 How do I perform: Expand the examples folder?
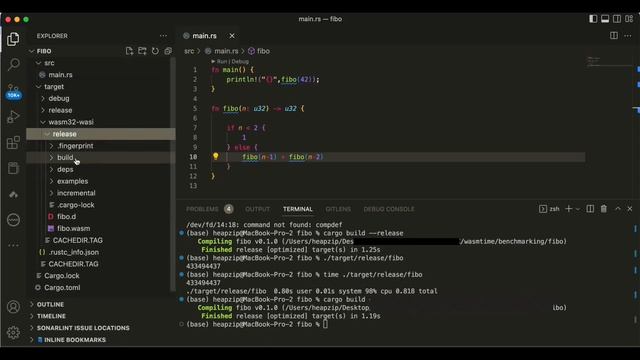52,181
